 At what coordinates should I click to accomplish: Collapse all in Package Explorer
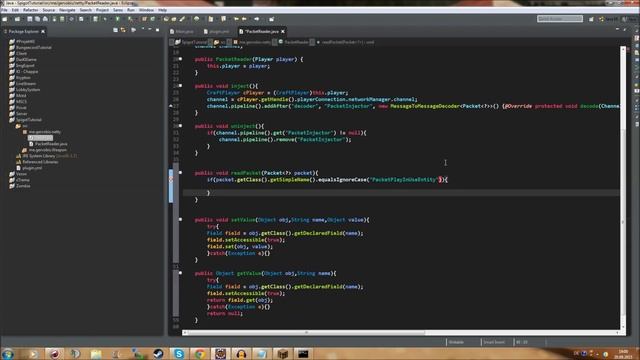[116, 30]
